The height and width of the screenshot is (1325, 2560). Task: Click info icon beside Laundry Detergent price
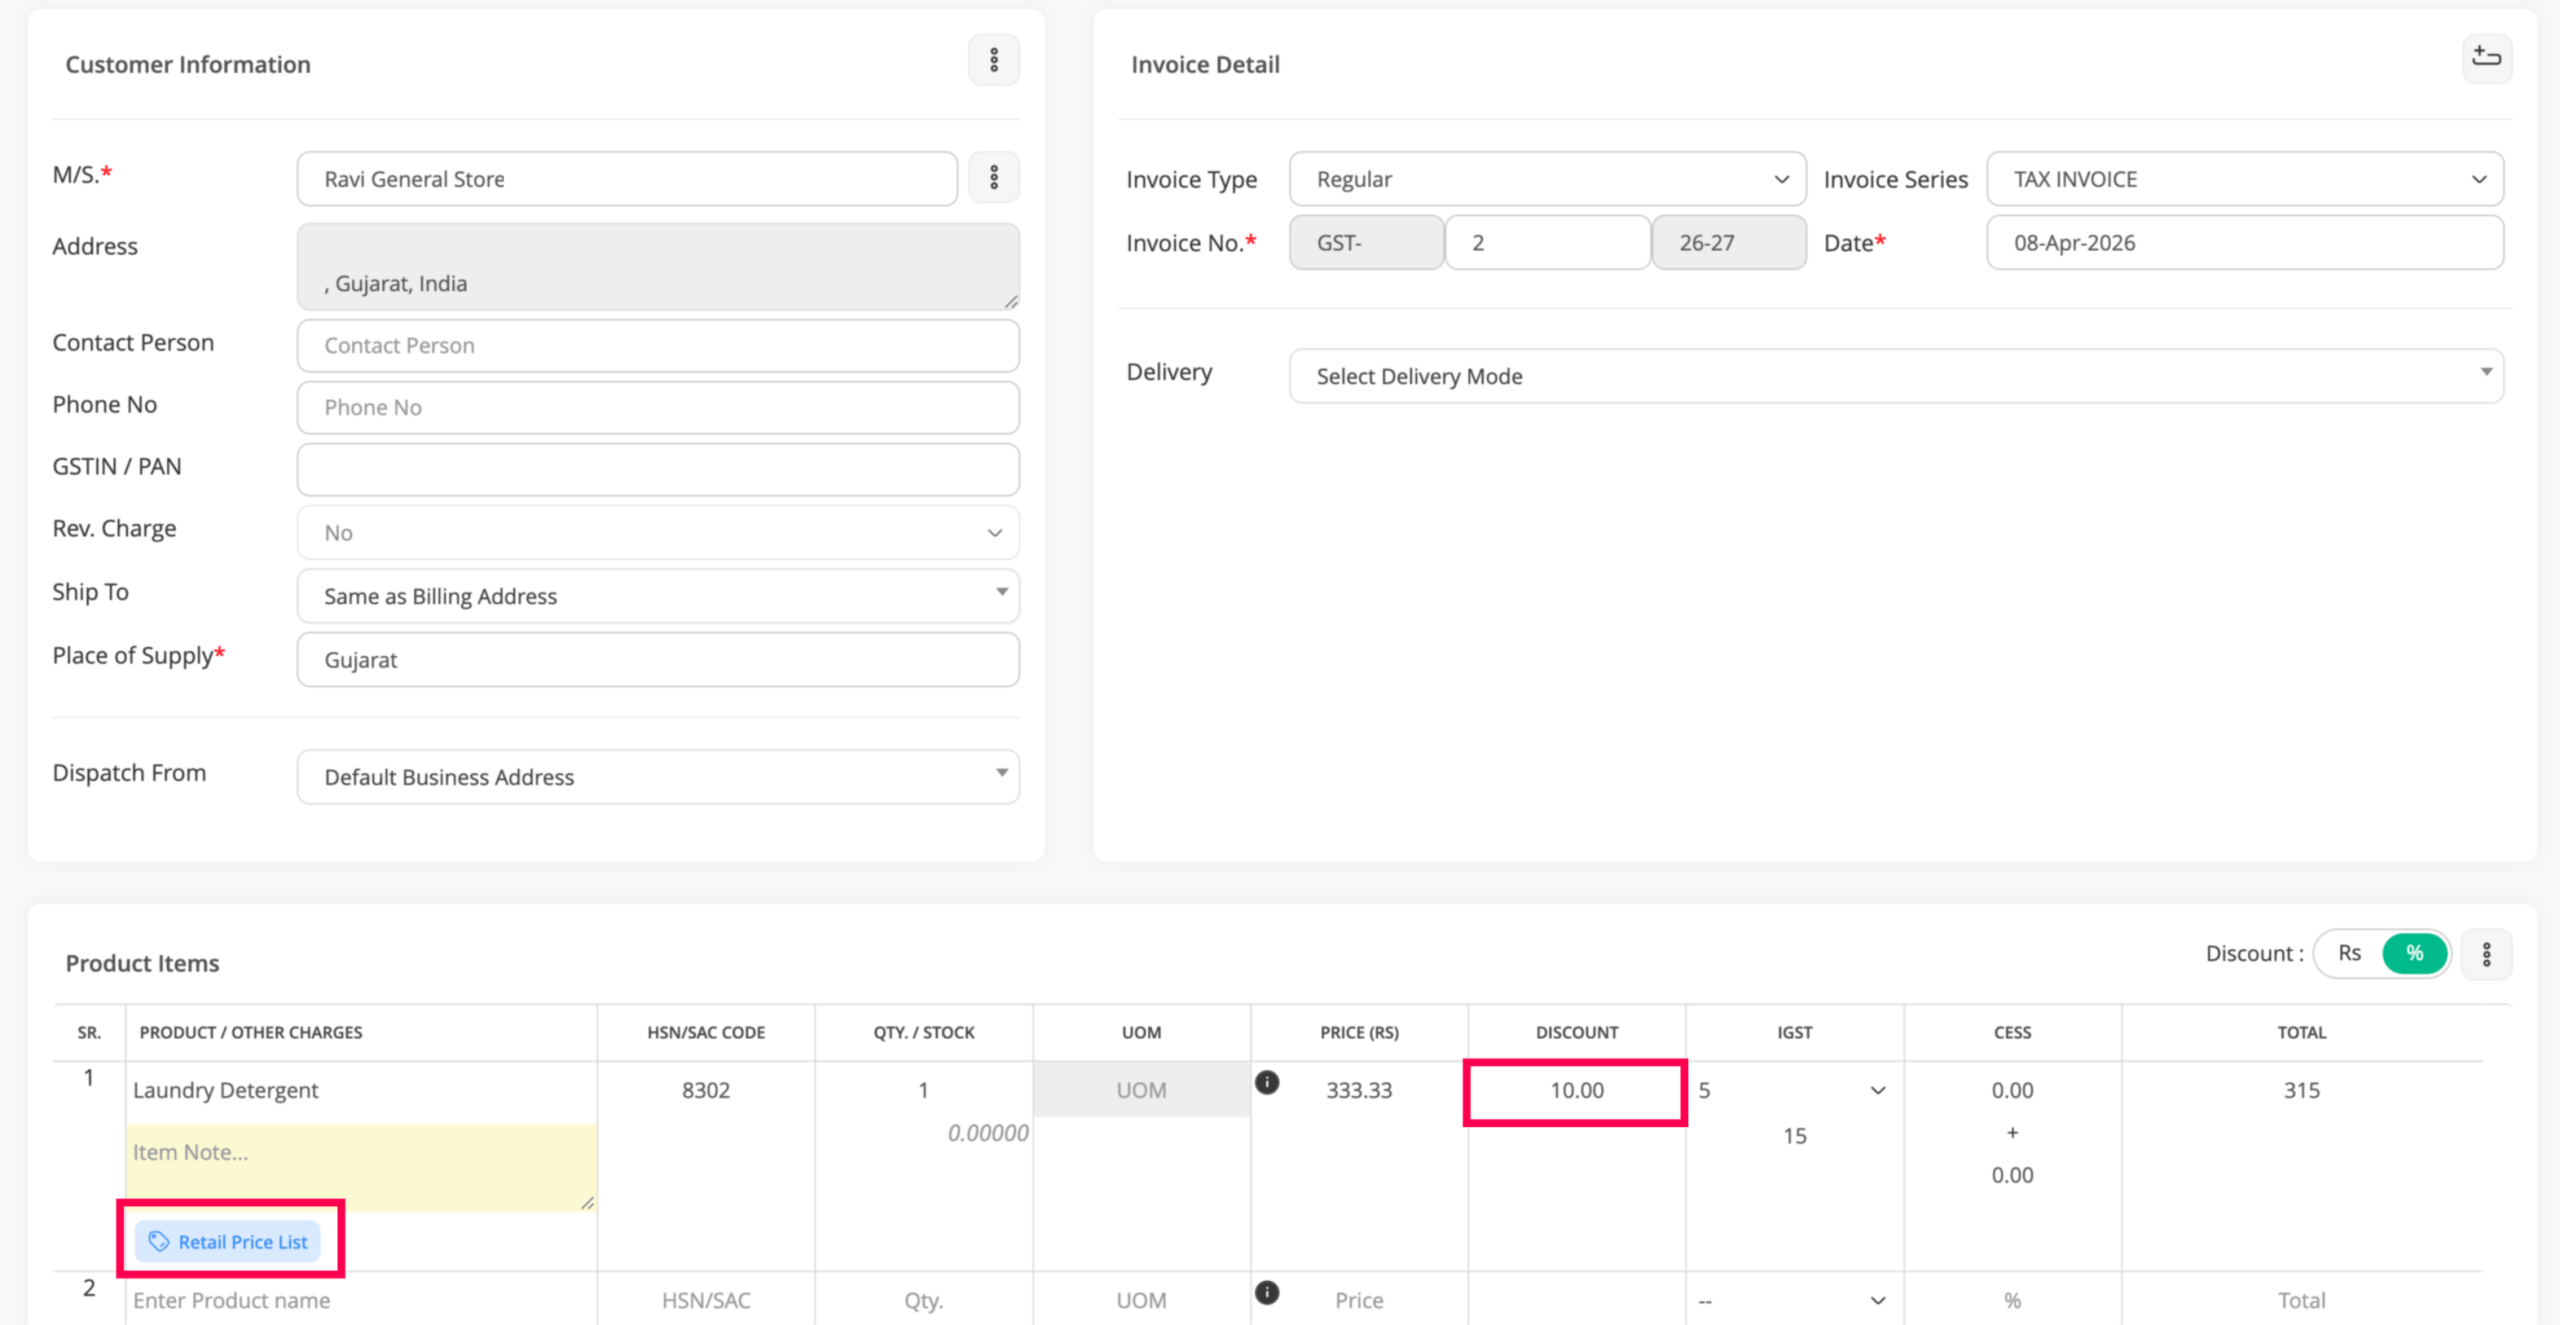coord(1267,1082)
